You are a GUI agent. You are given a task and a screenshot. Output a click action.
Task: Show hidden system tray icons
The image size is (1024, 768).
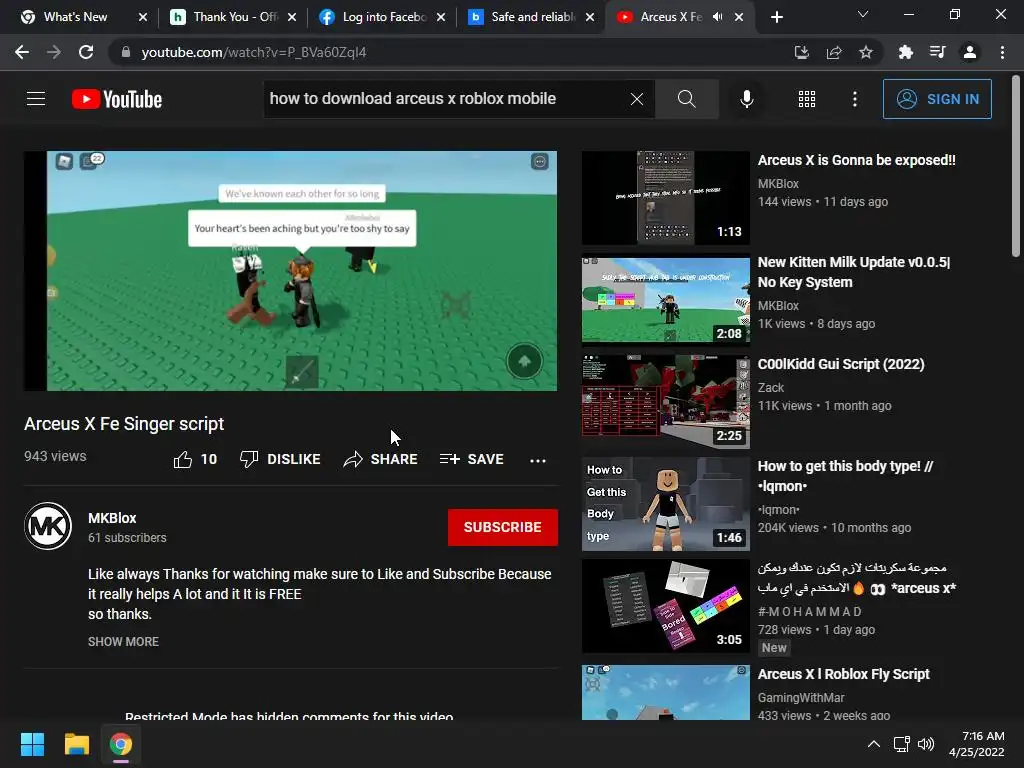point(874,744)
